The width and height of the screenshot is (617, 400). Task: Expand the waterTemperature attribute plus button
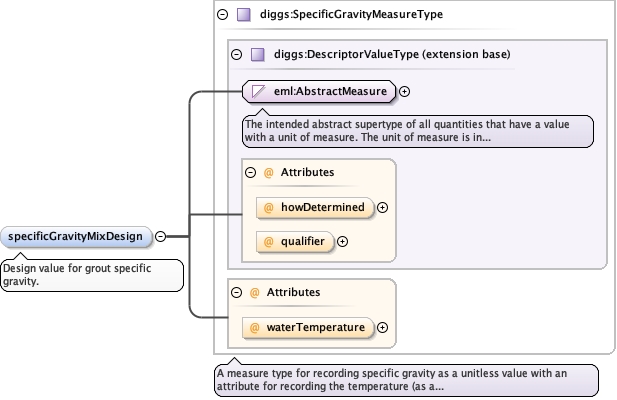[x=383, y=327]
